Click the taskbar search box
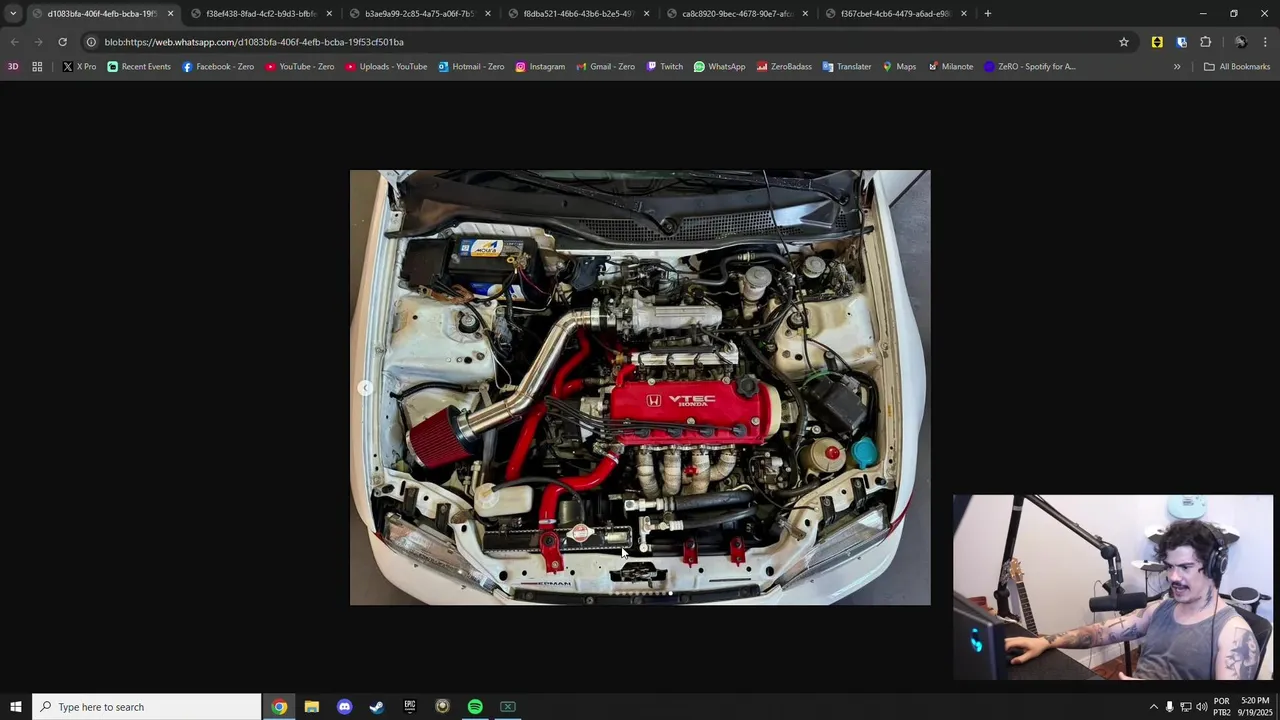Screen dimensions: 1280x720 point(147,707)
